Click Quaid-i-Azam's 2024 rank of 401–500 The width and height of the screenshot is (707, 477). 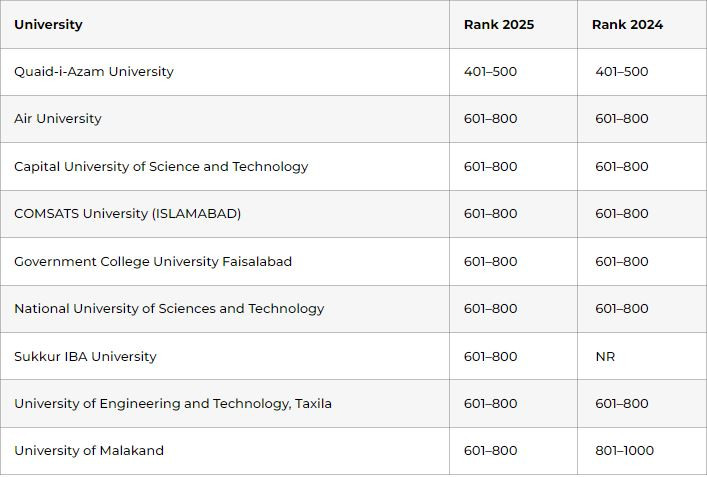621,72
